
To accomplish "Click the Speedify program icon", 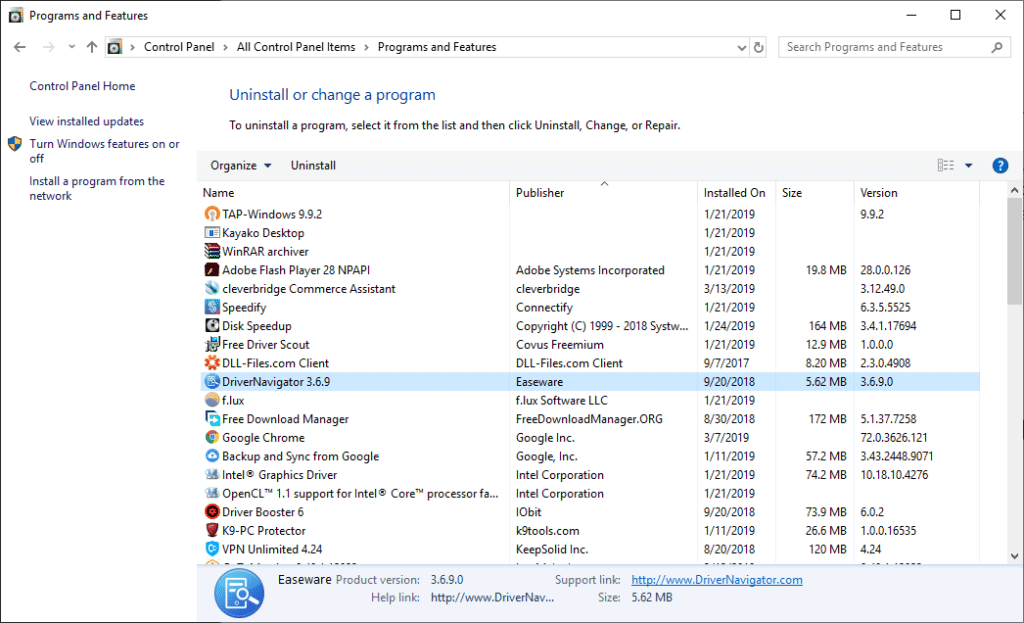I will pos(212,307).
